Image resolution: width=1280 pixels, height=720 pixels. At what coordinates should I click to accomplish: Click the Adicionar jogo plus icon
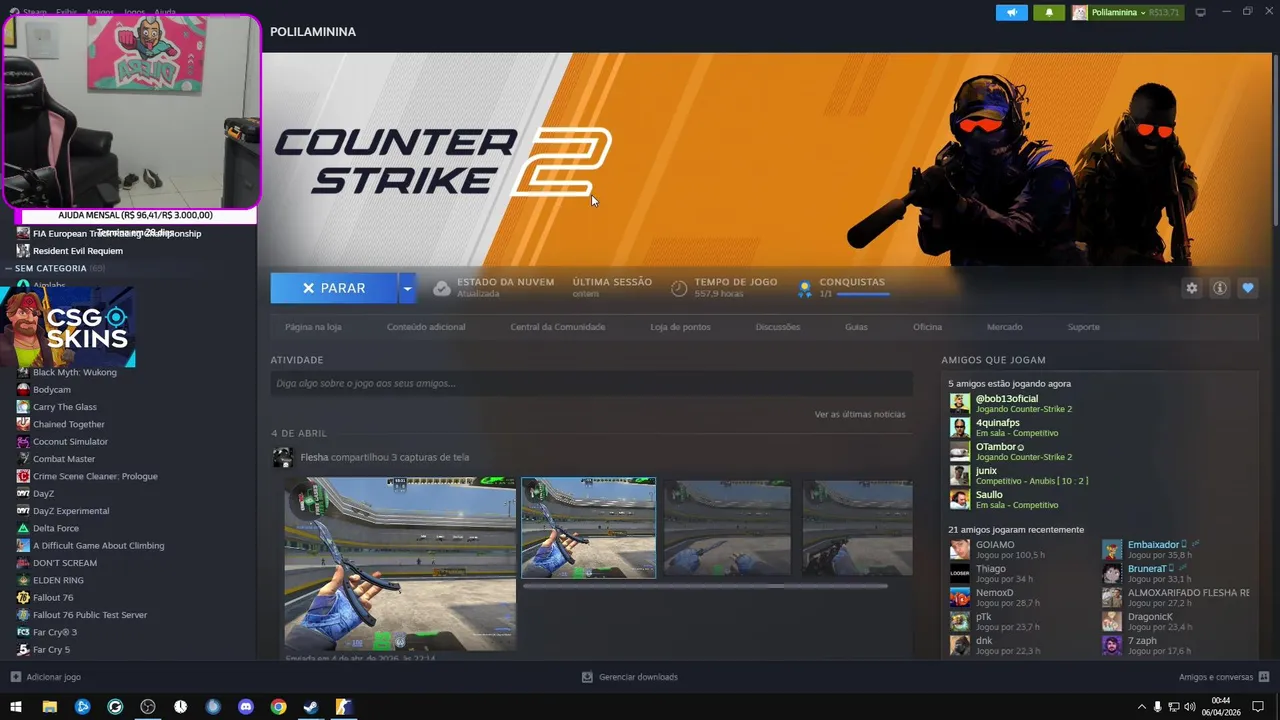point(15,677)
